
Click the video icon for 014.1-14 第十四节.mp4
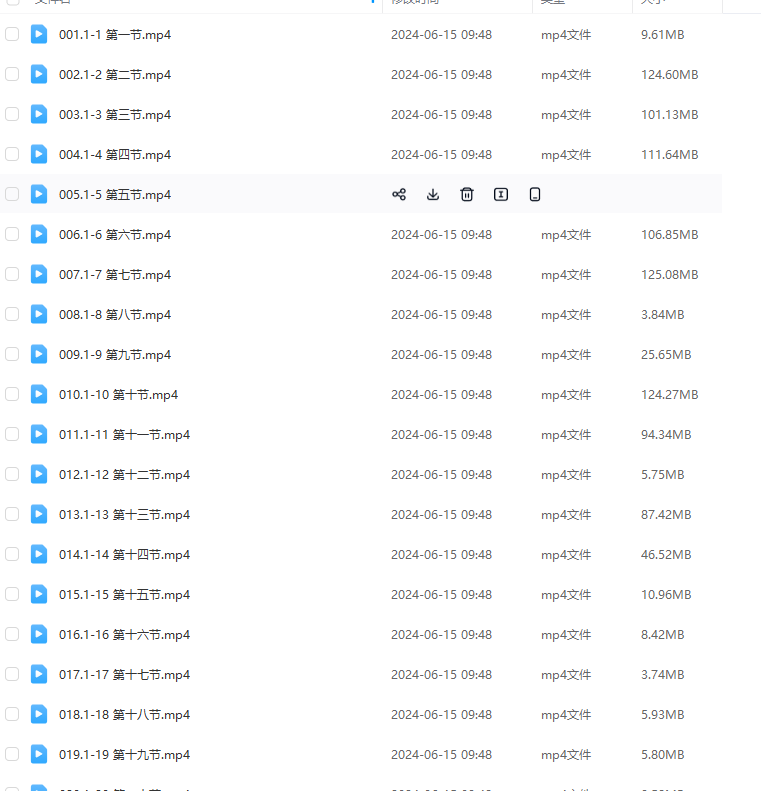39,555
